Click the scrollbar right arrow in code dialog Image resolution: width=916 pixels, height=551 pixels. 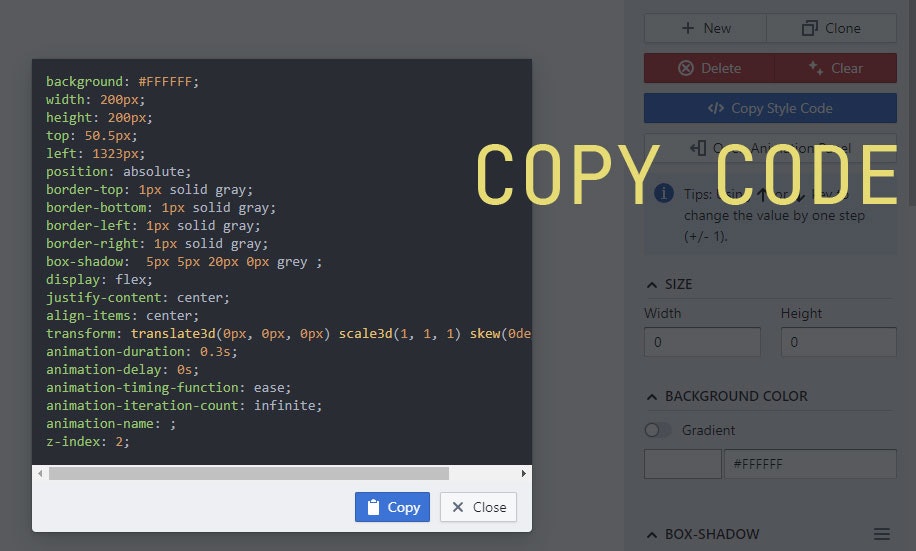[523, 473]
